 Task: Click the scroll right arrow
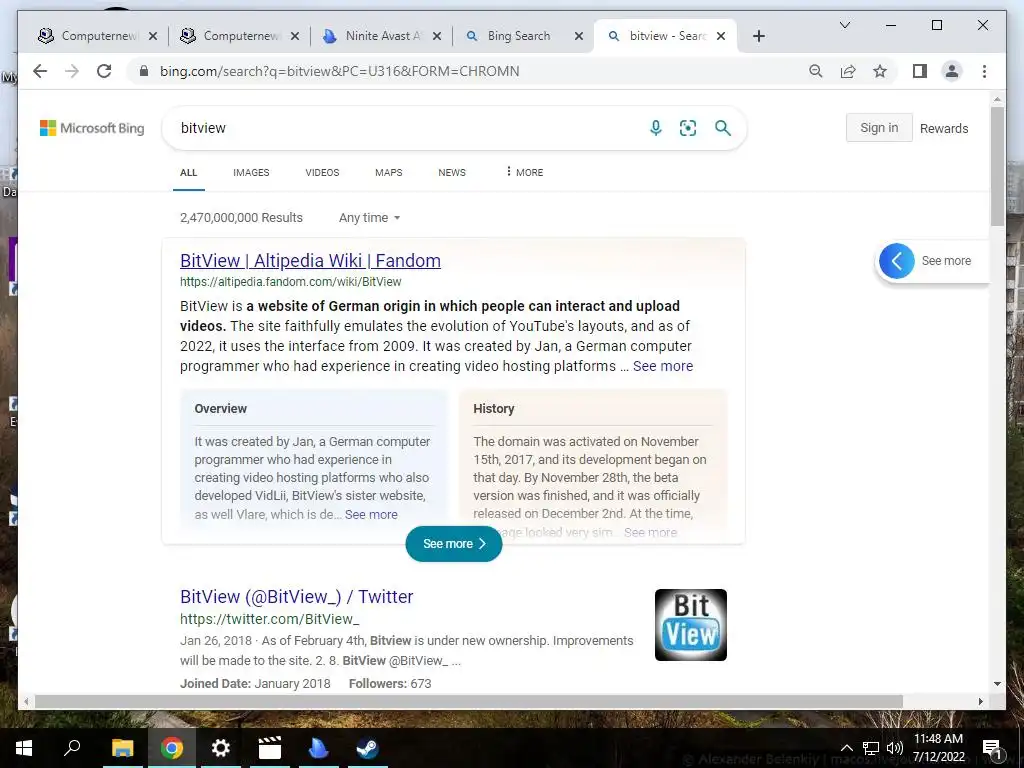tap(980, 701)
